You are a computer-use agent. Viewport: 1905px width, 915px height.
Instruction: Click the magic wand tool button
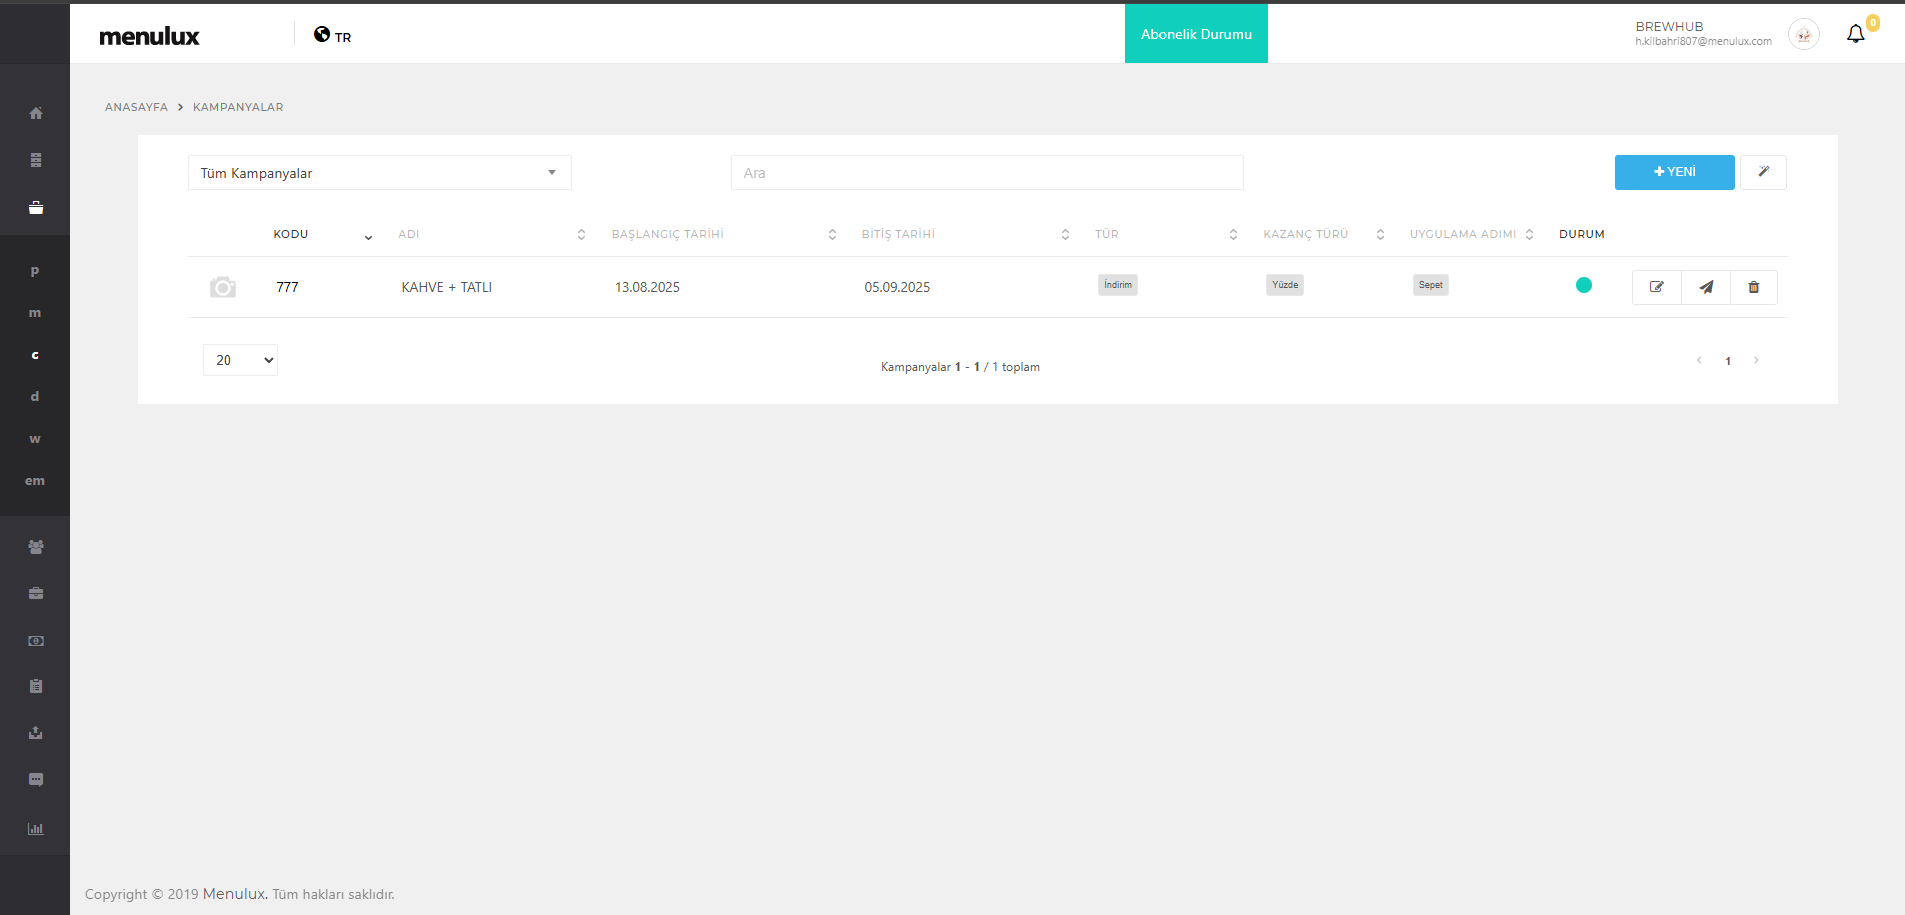(1763, 172)
